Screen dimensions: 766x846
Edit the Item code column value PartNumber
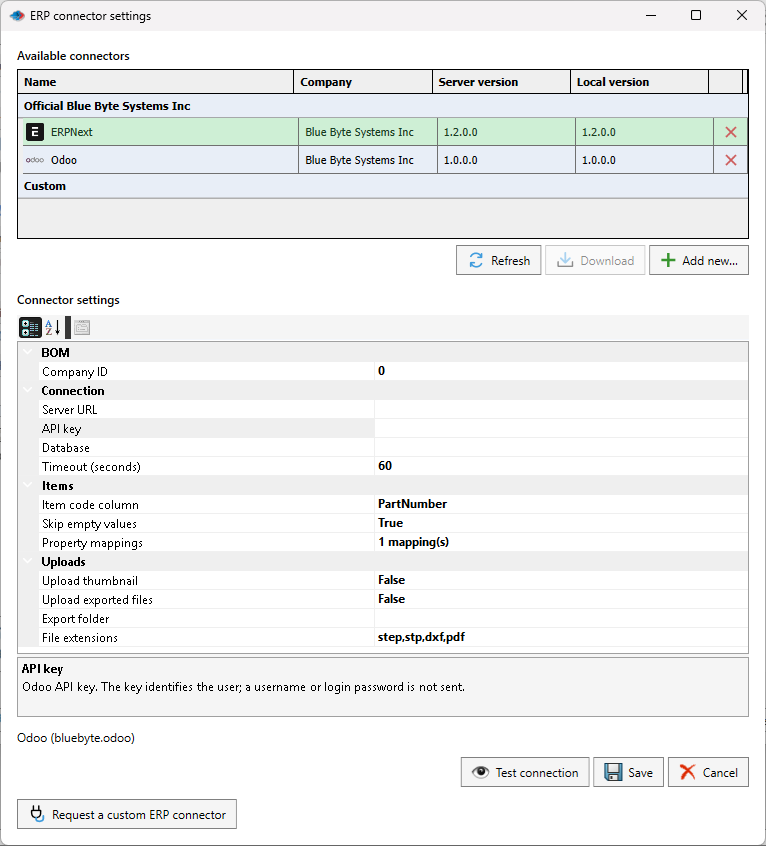click(561, 504)
